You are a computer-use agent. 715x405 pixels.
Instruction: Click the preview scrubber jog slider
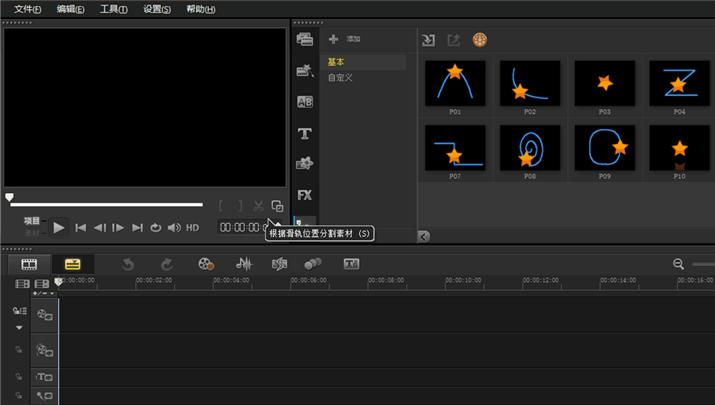(x=10, y=198)
